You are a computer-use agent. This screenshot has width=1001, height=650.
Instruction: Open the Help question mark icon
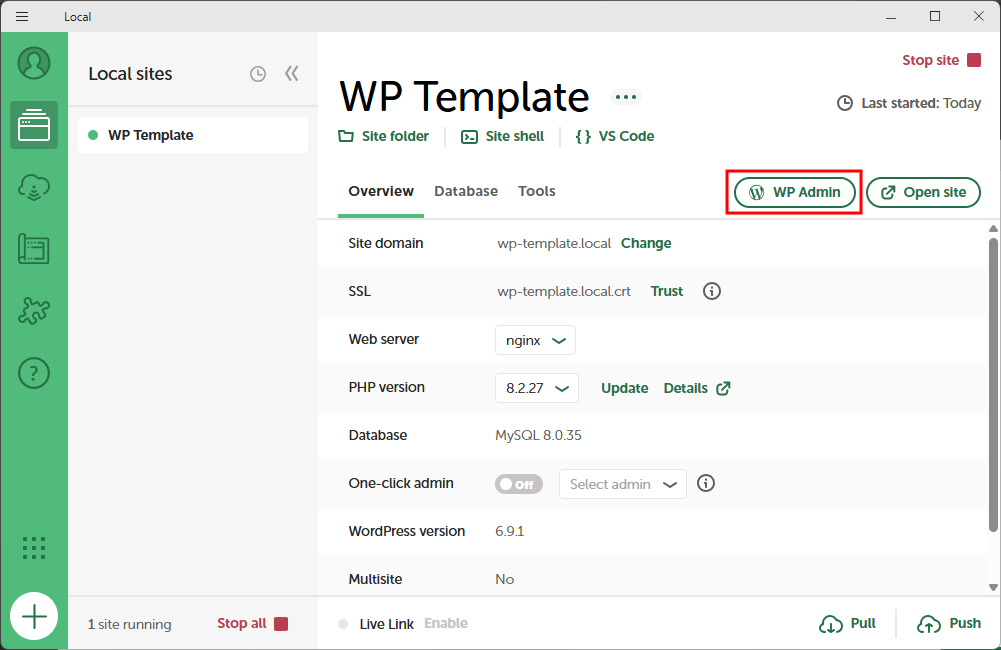34,373
